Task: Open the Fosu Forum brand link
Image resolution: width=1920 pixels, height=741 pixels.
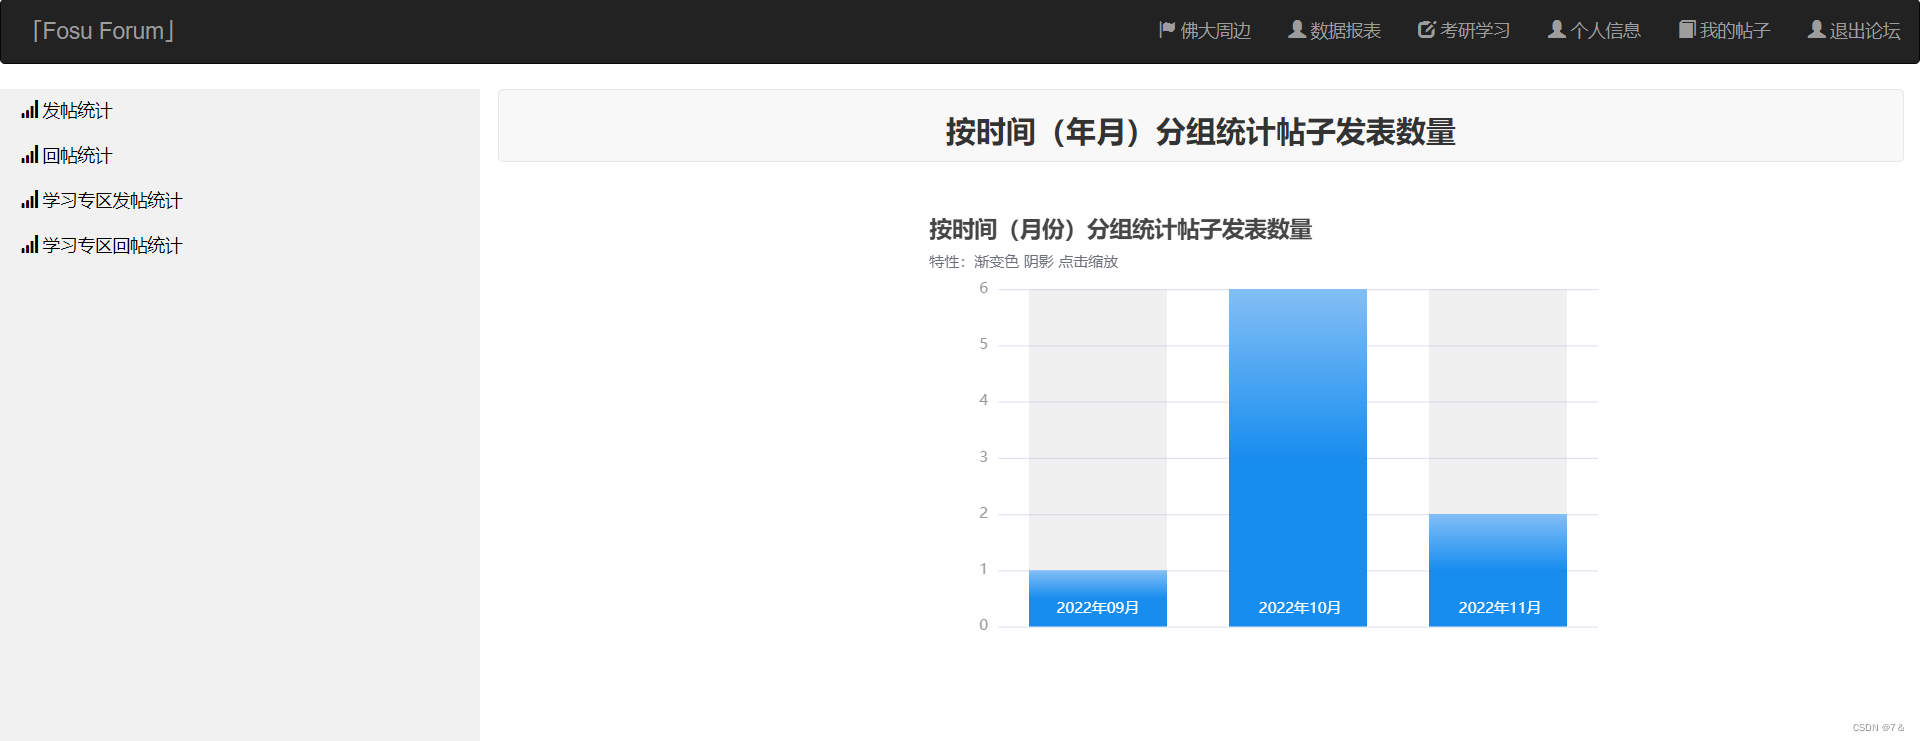Action: (x=103, y=31)
